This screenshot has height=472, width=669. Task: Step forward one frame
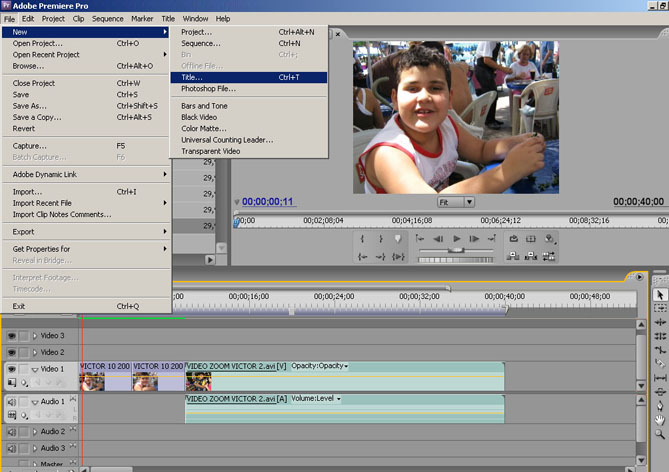coord(473,239)
